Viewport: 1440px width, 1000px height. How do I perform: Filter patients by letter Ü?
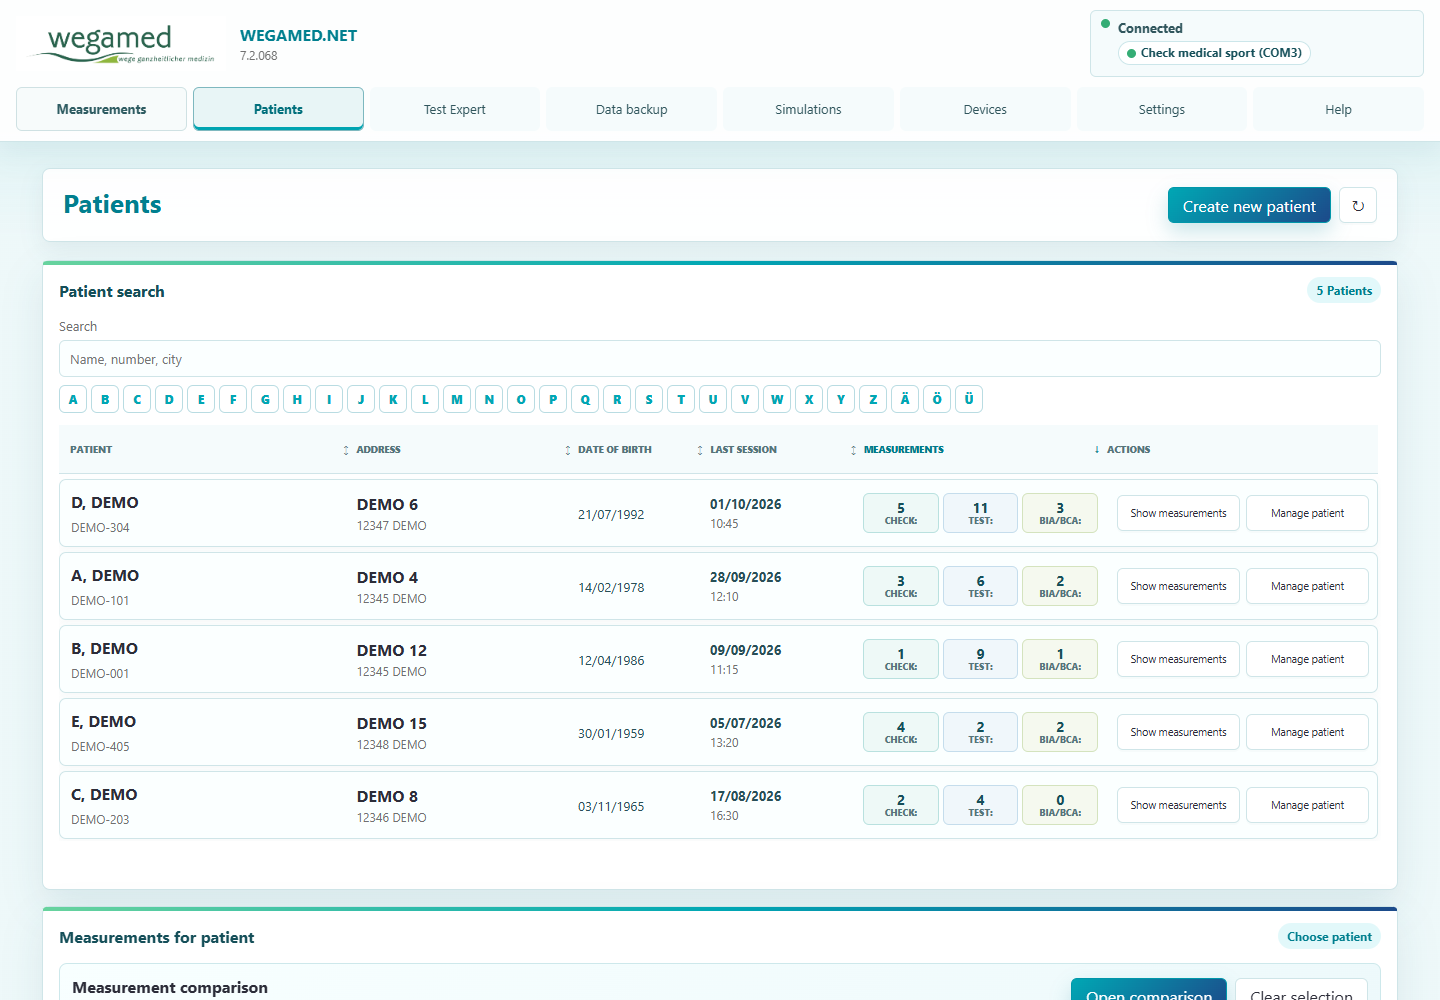pyautogui.click(x=969, y=399)
